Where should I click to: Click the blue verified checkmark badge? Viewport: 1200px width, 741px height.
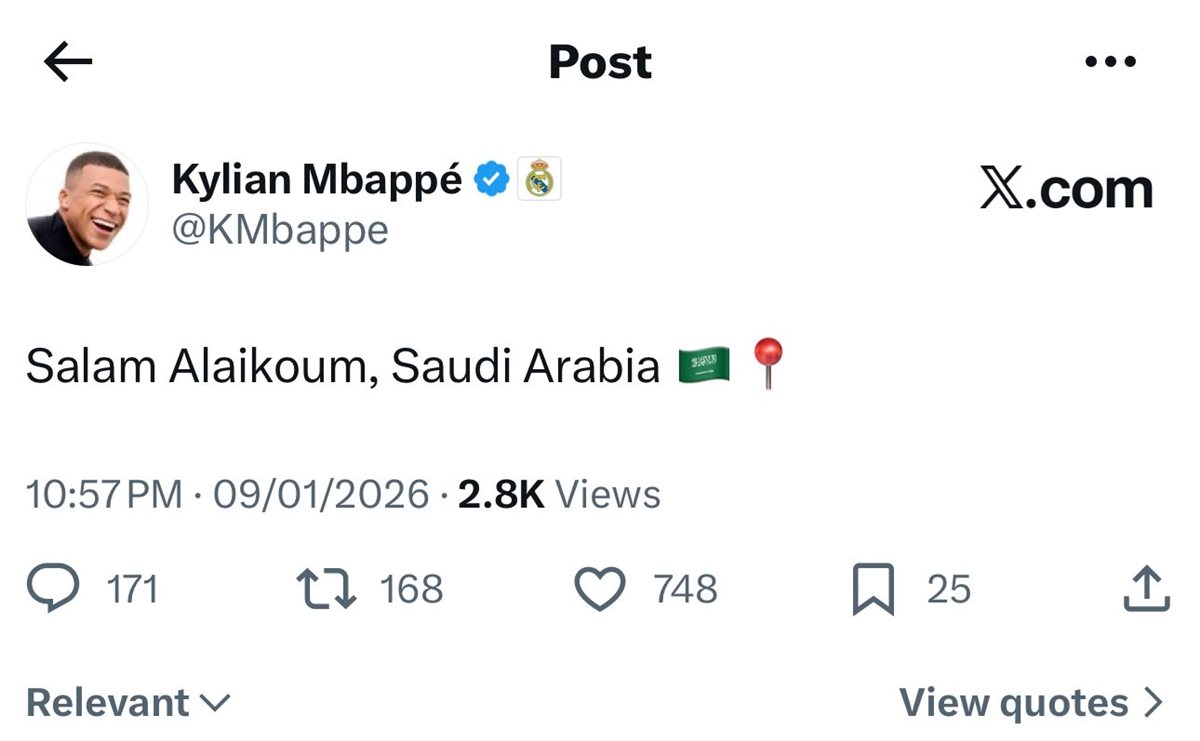tap(491, 180)
